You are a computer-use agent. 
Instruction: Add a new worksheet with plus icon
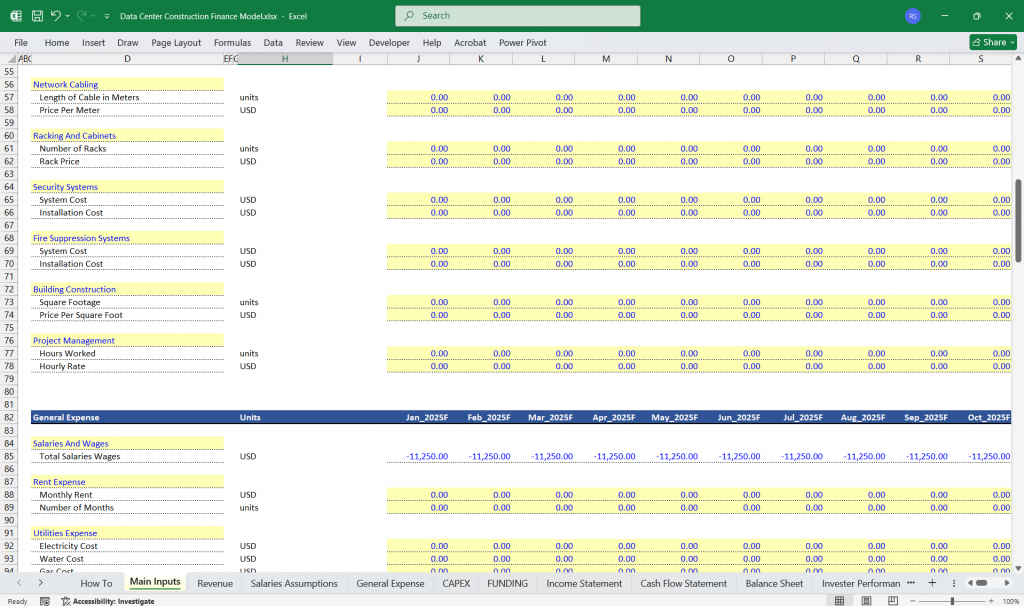pyautogui.click(x=932, y=583)
